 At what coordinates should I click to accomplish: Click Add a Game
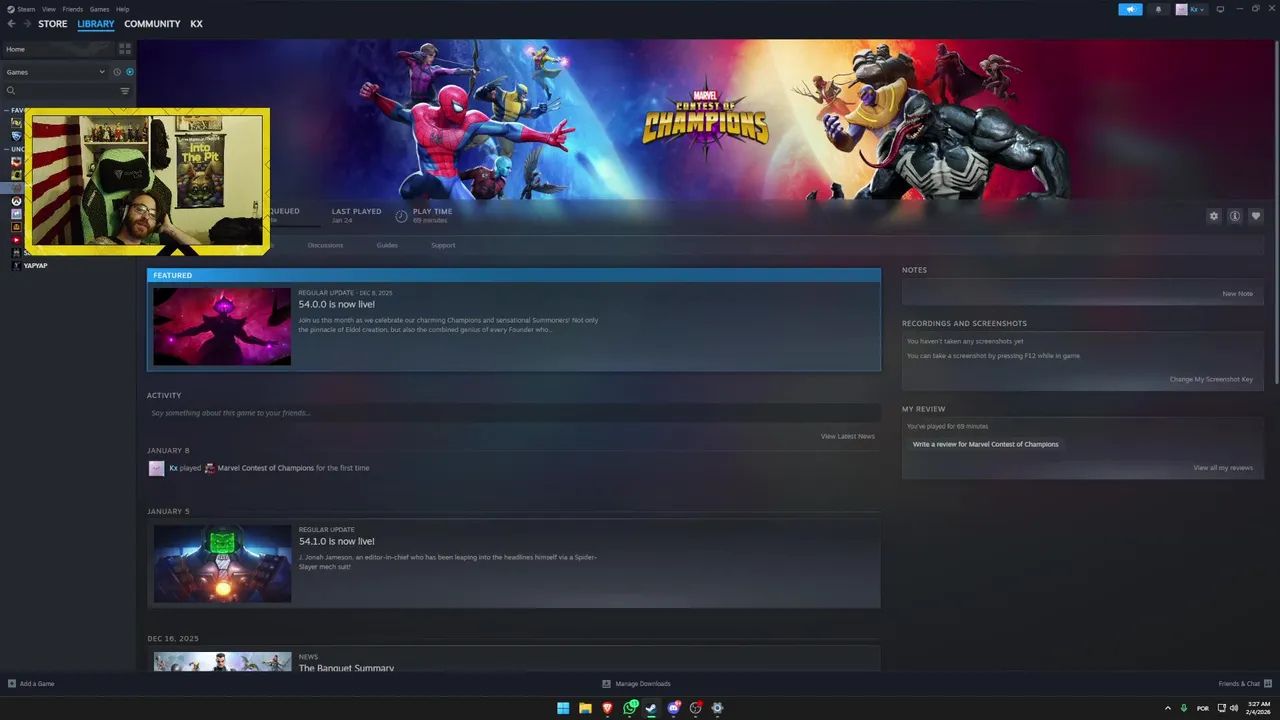click(x=31, y=684)
